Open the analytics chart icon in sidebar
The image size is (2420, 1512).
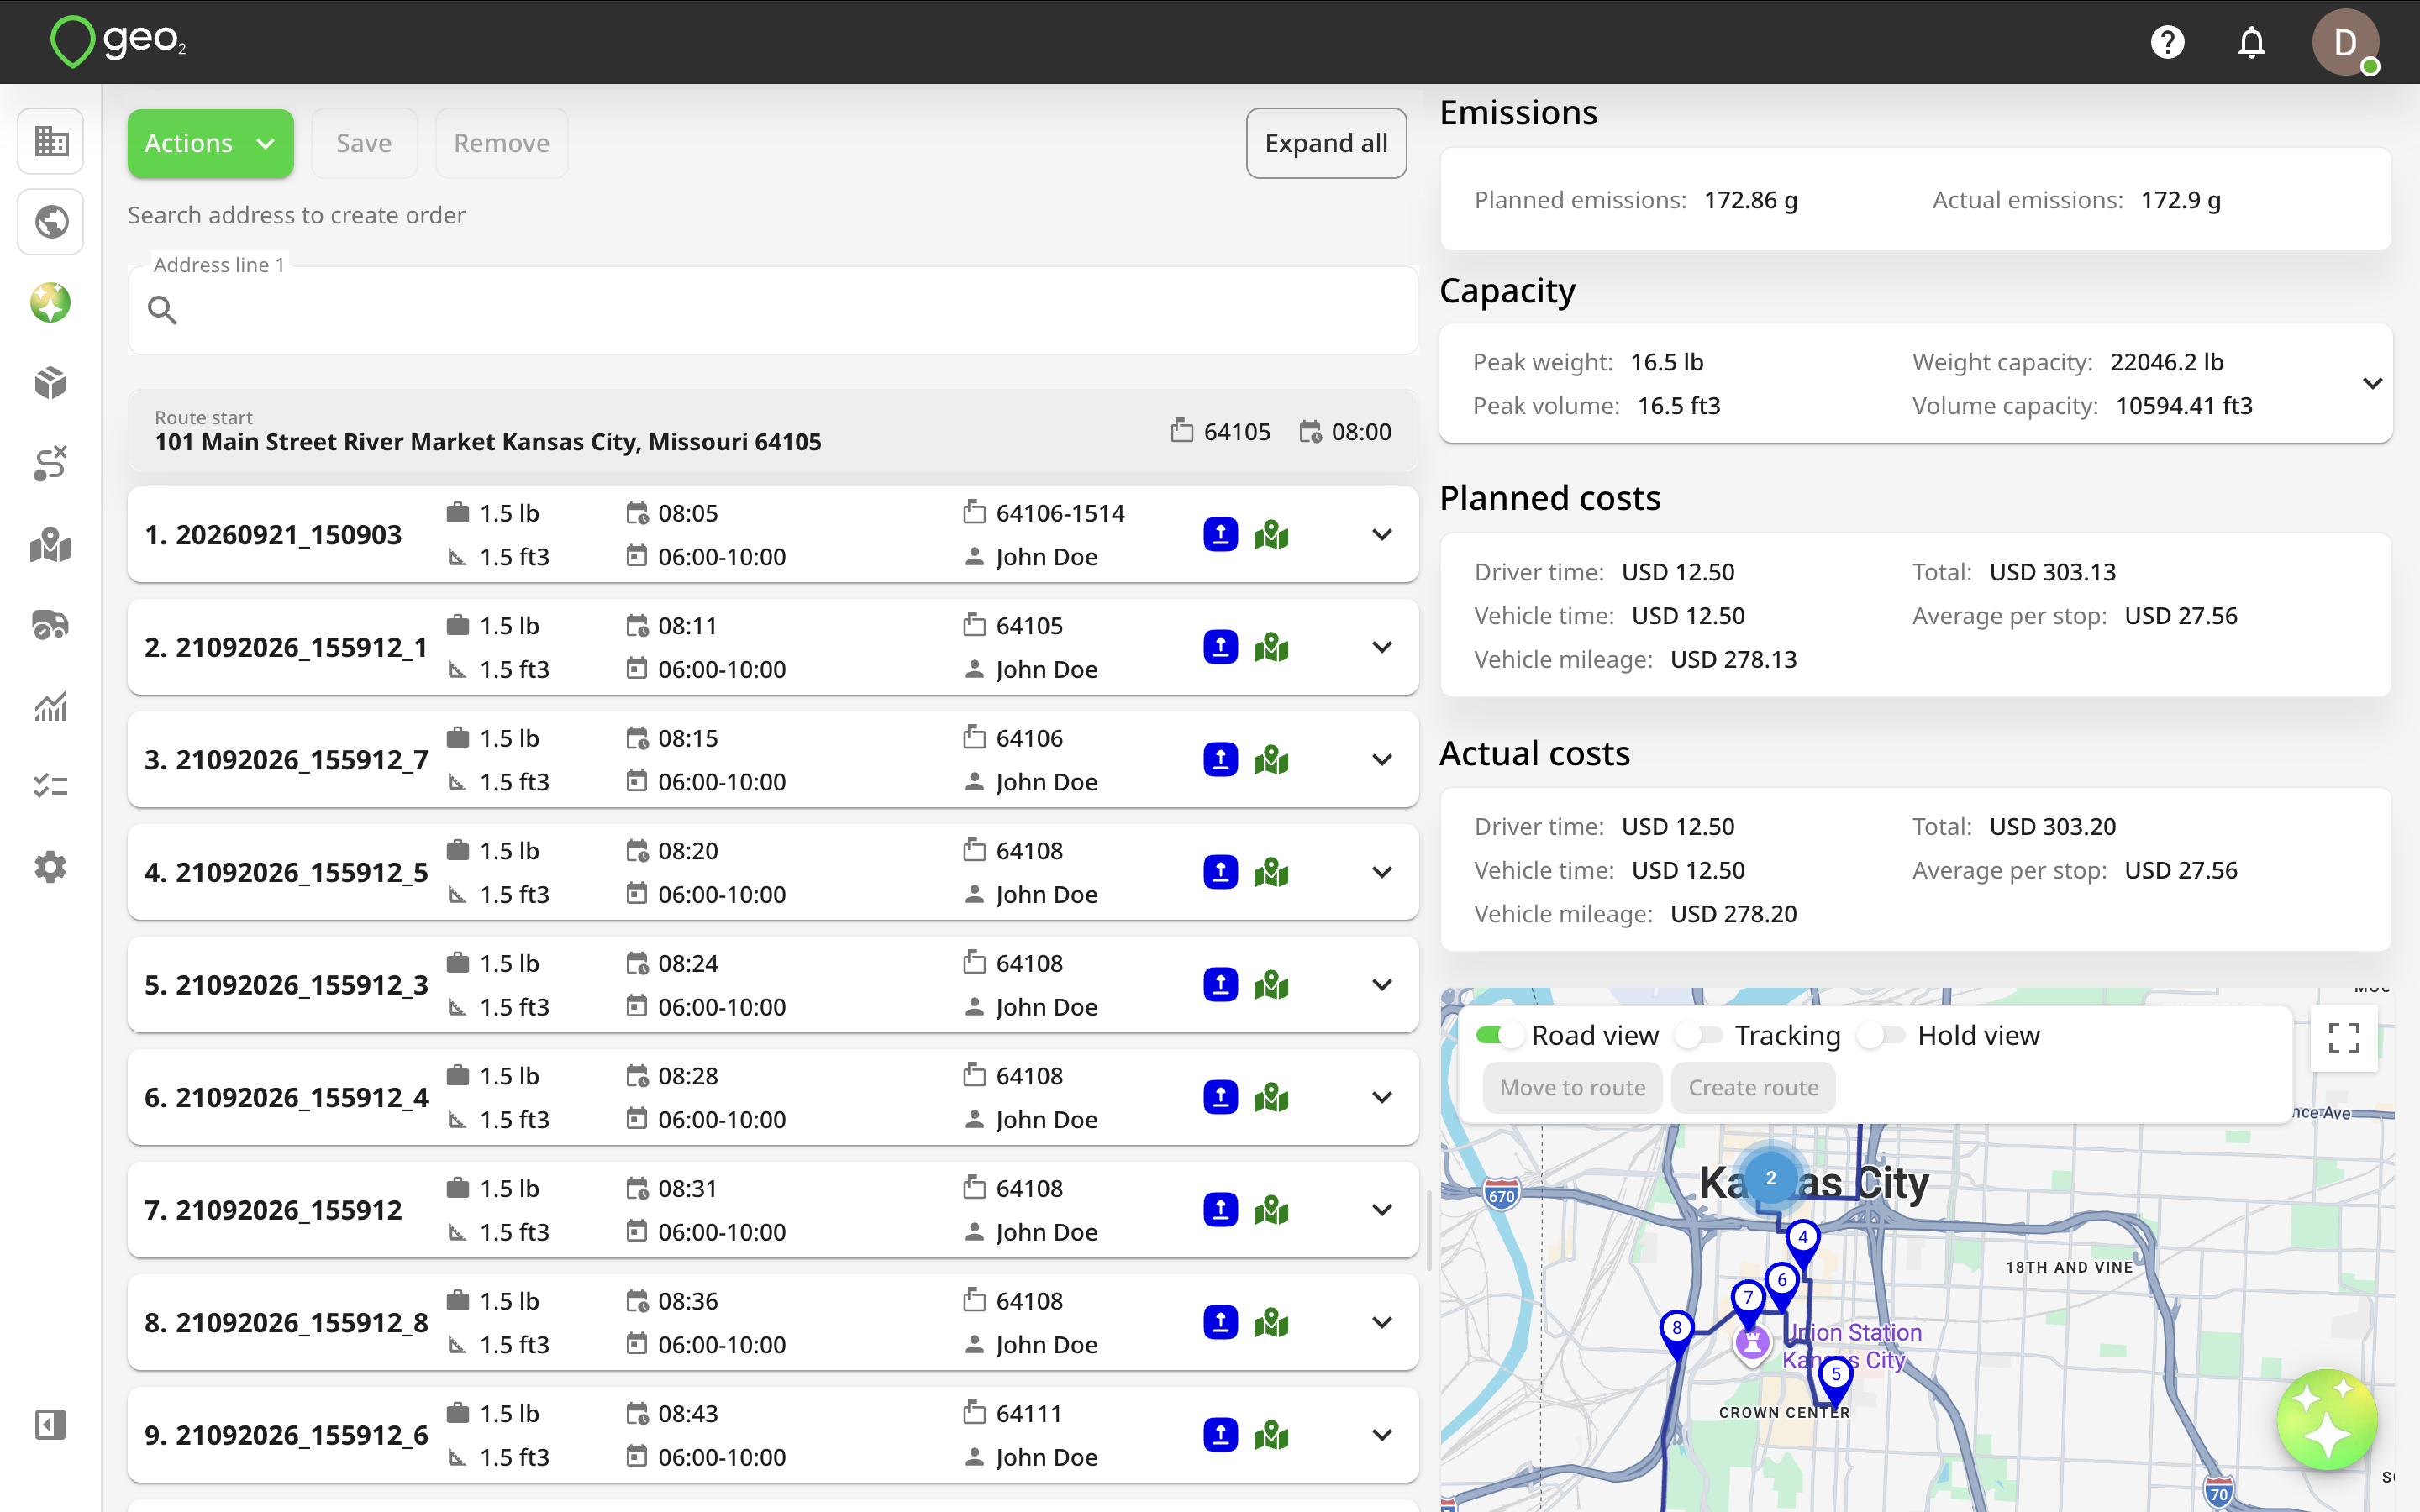point(50,706)
